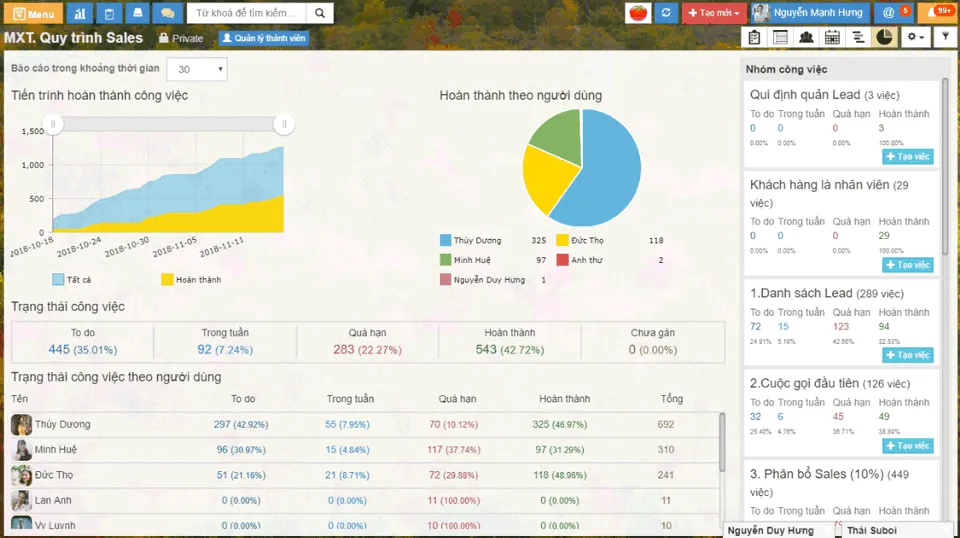Open the @ mentions icon
Image resolution: width=960 pixels, height=538 pixels.
893,13
